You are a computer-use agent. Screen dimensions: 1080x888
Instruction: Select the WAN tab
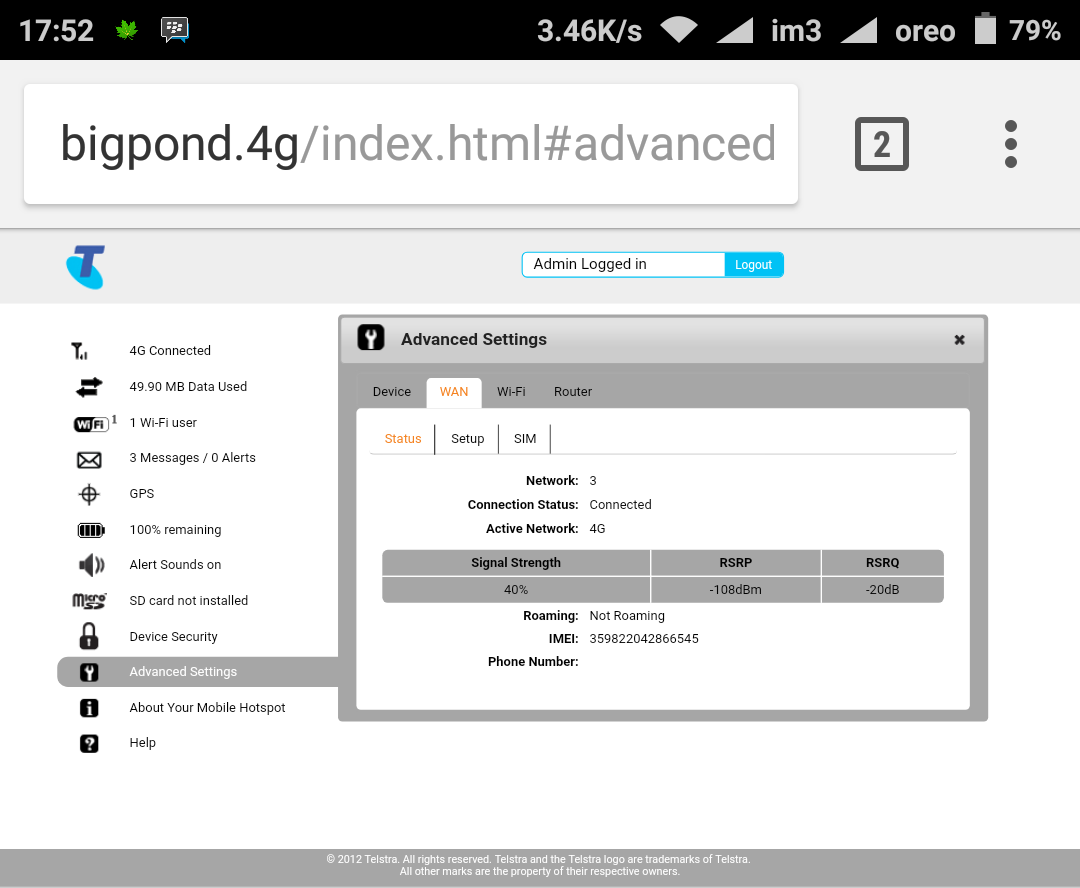[454, 392]
